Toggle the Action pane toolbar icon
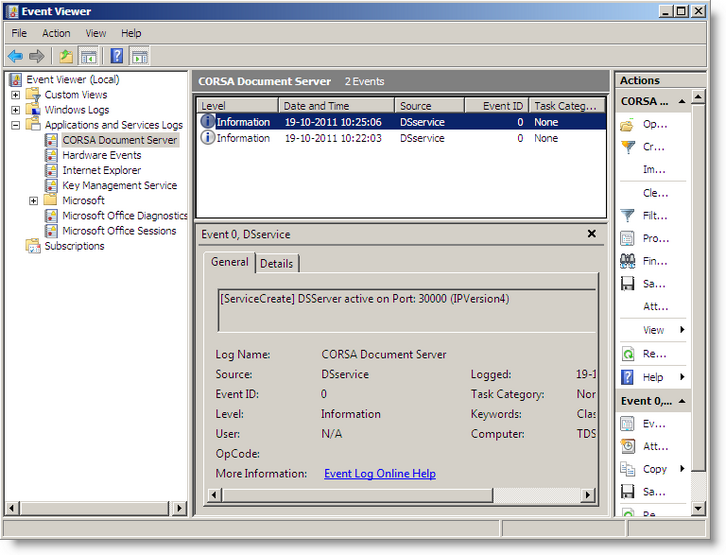 click(x=140, y=56)
